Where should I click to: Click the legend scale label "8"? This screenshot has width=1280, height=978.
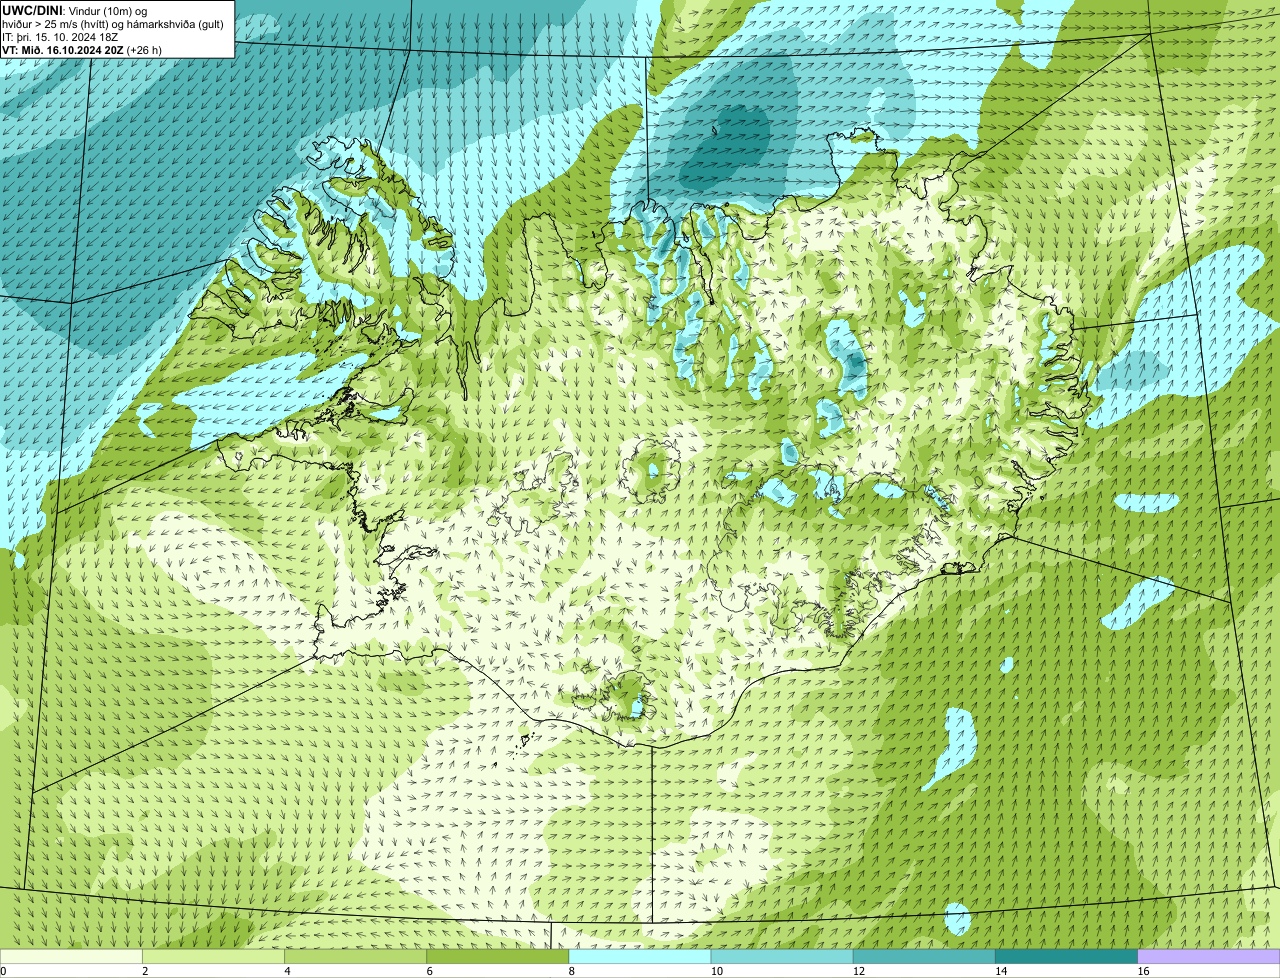click(572, 971)
